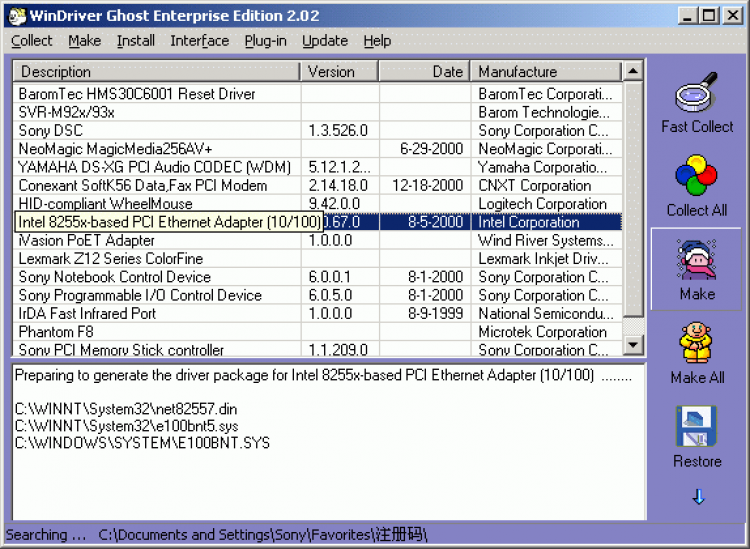Select BaromTec HMS30C6001 Reset Driver row
750x549 pixels.
pyautogui.click(x=318, y=94)
